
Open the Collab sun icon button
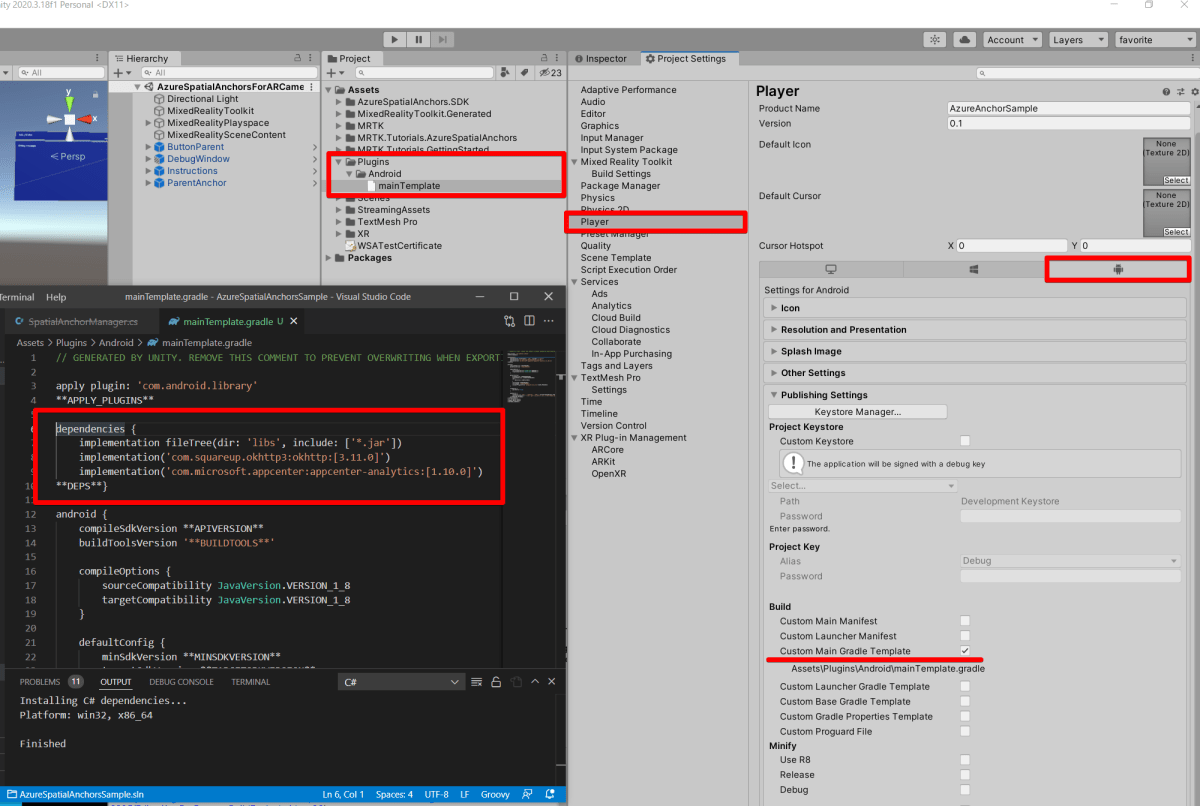[935, 39]
